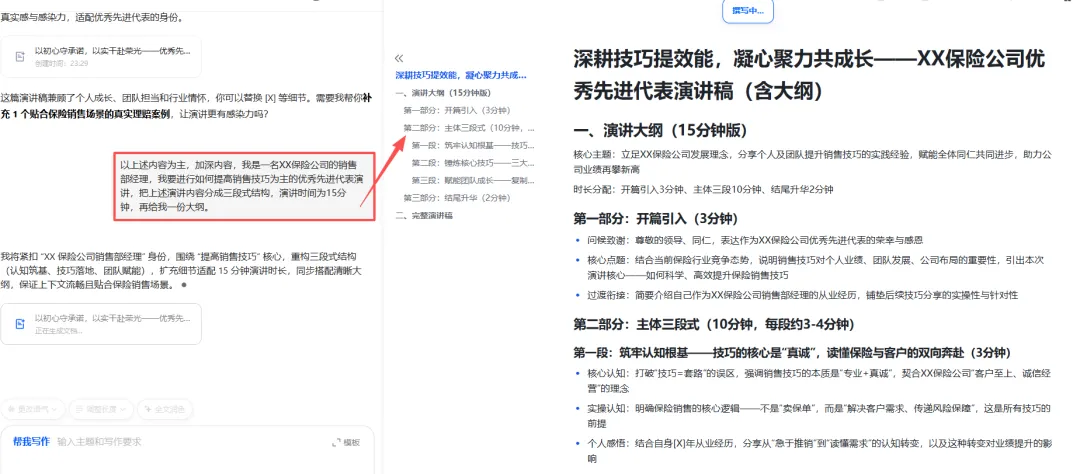Click the document icon on the 23:29 file card
The height and width of the screenshot is (474, 1080).
click(x=20, y=56)
